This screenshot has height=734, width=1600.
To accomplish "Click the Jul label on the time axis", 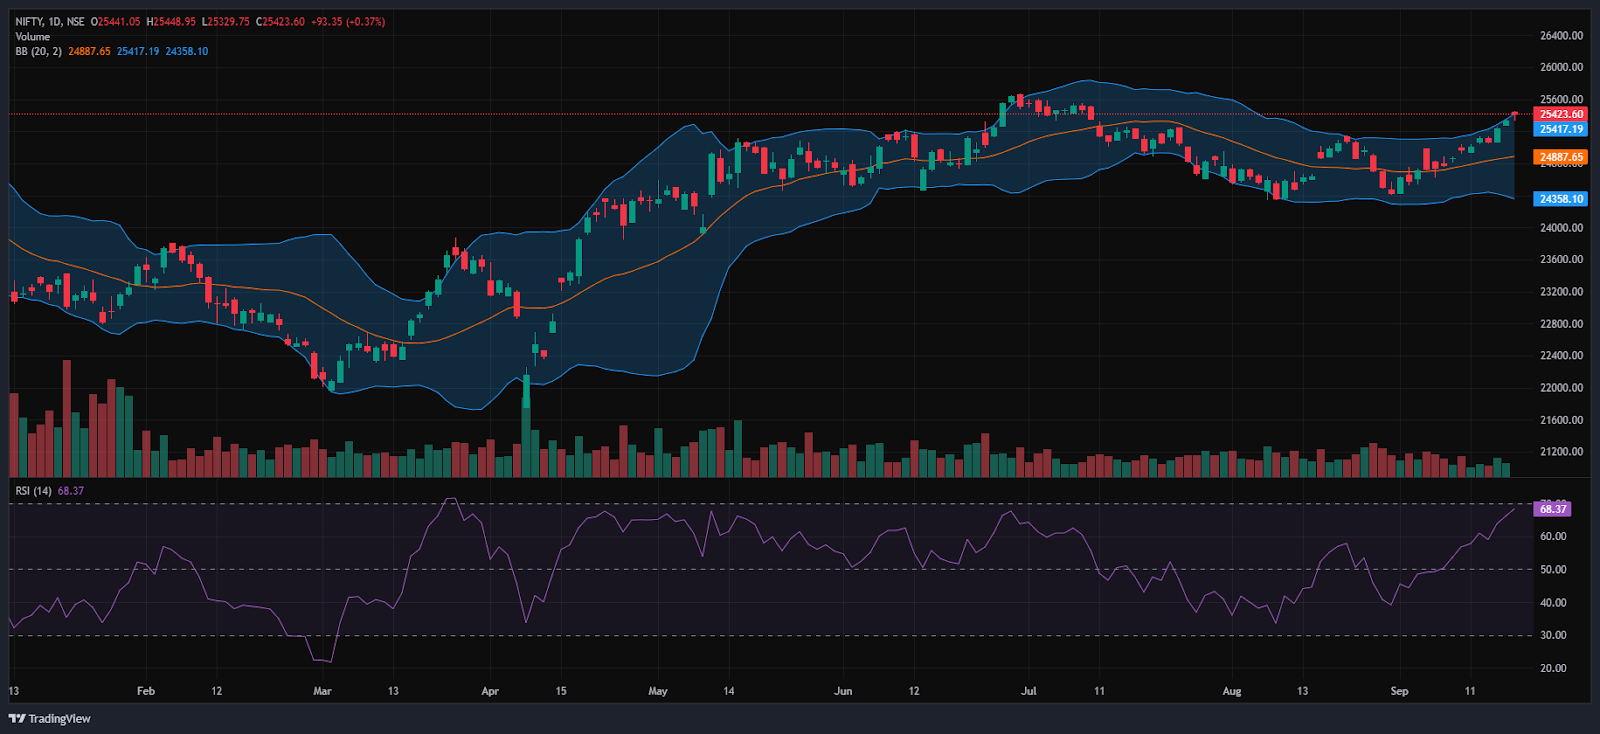I will pyautogui.click(x=1029, y=691).
